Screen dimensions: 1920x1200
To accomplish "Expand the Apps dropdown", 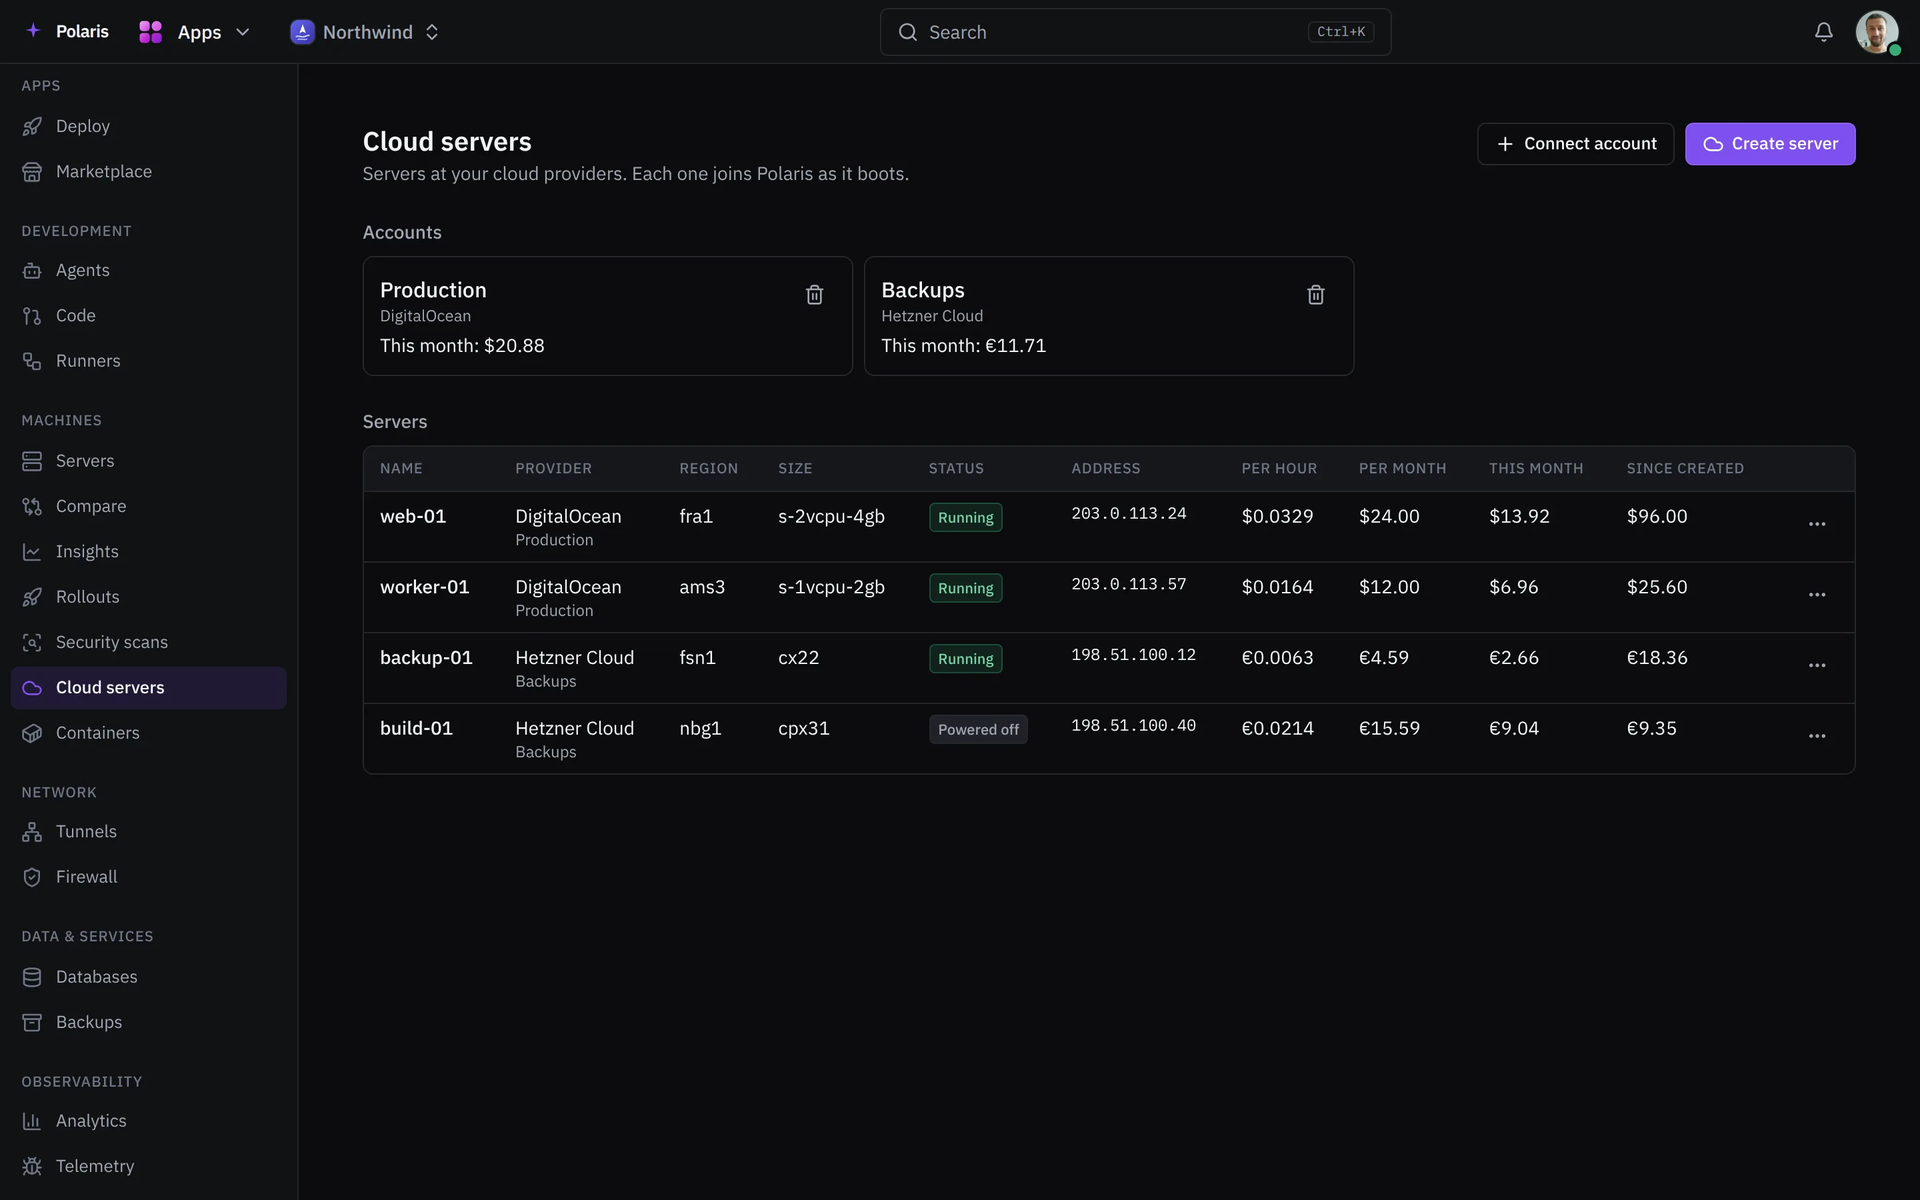I will coord(195,32).
